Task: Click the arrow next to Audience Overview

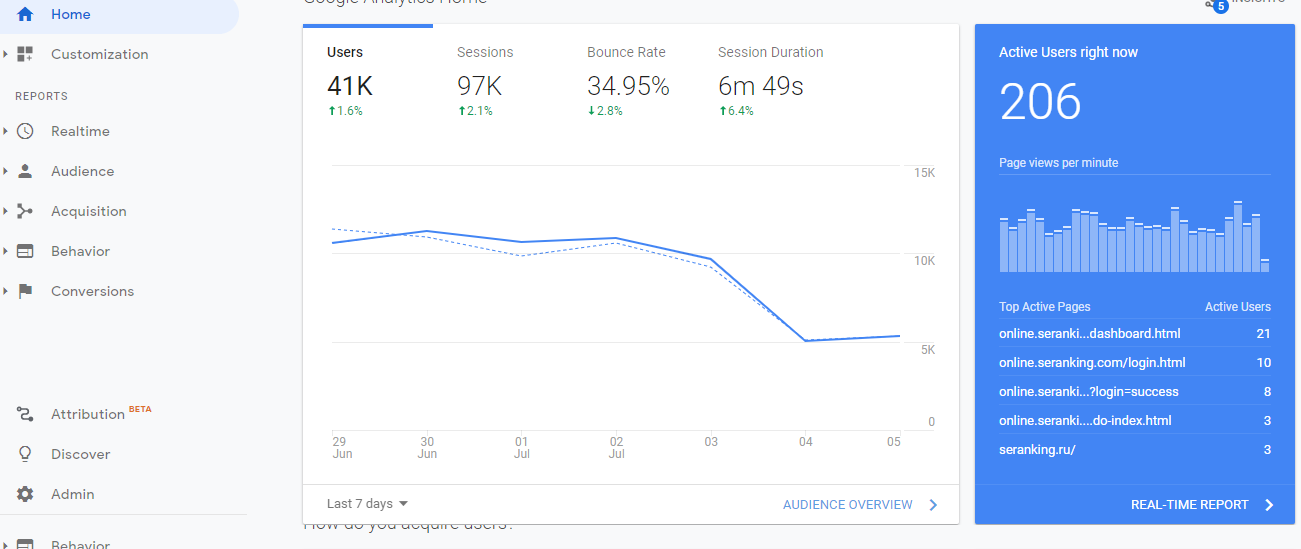Action: point(933,505)
